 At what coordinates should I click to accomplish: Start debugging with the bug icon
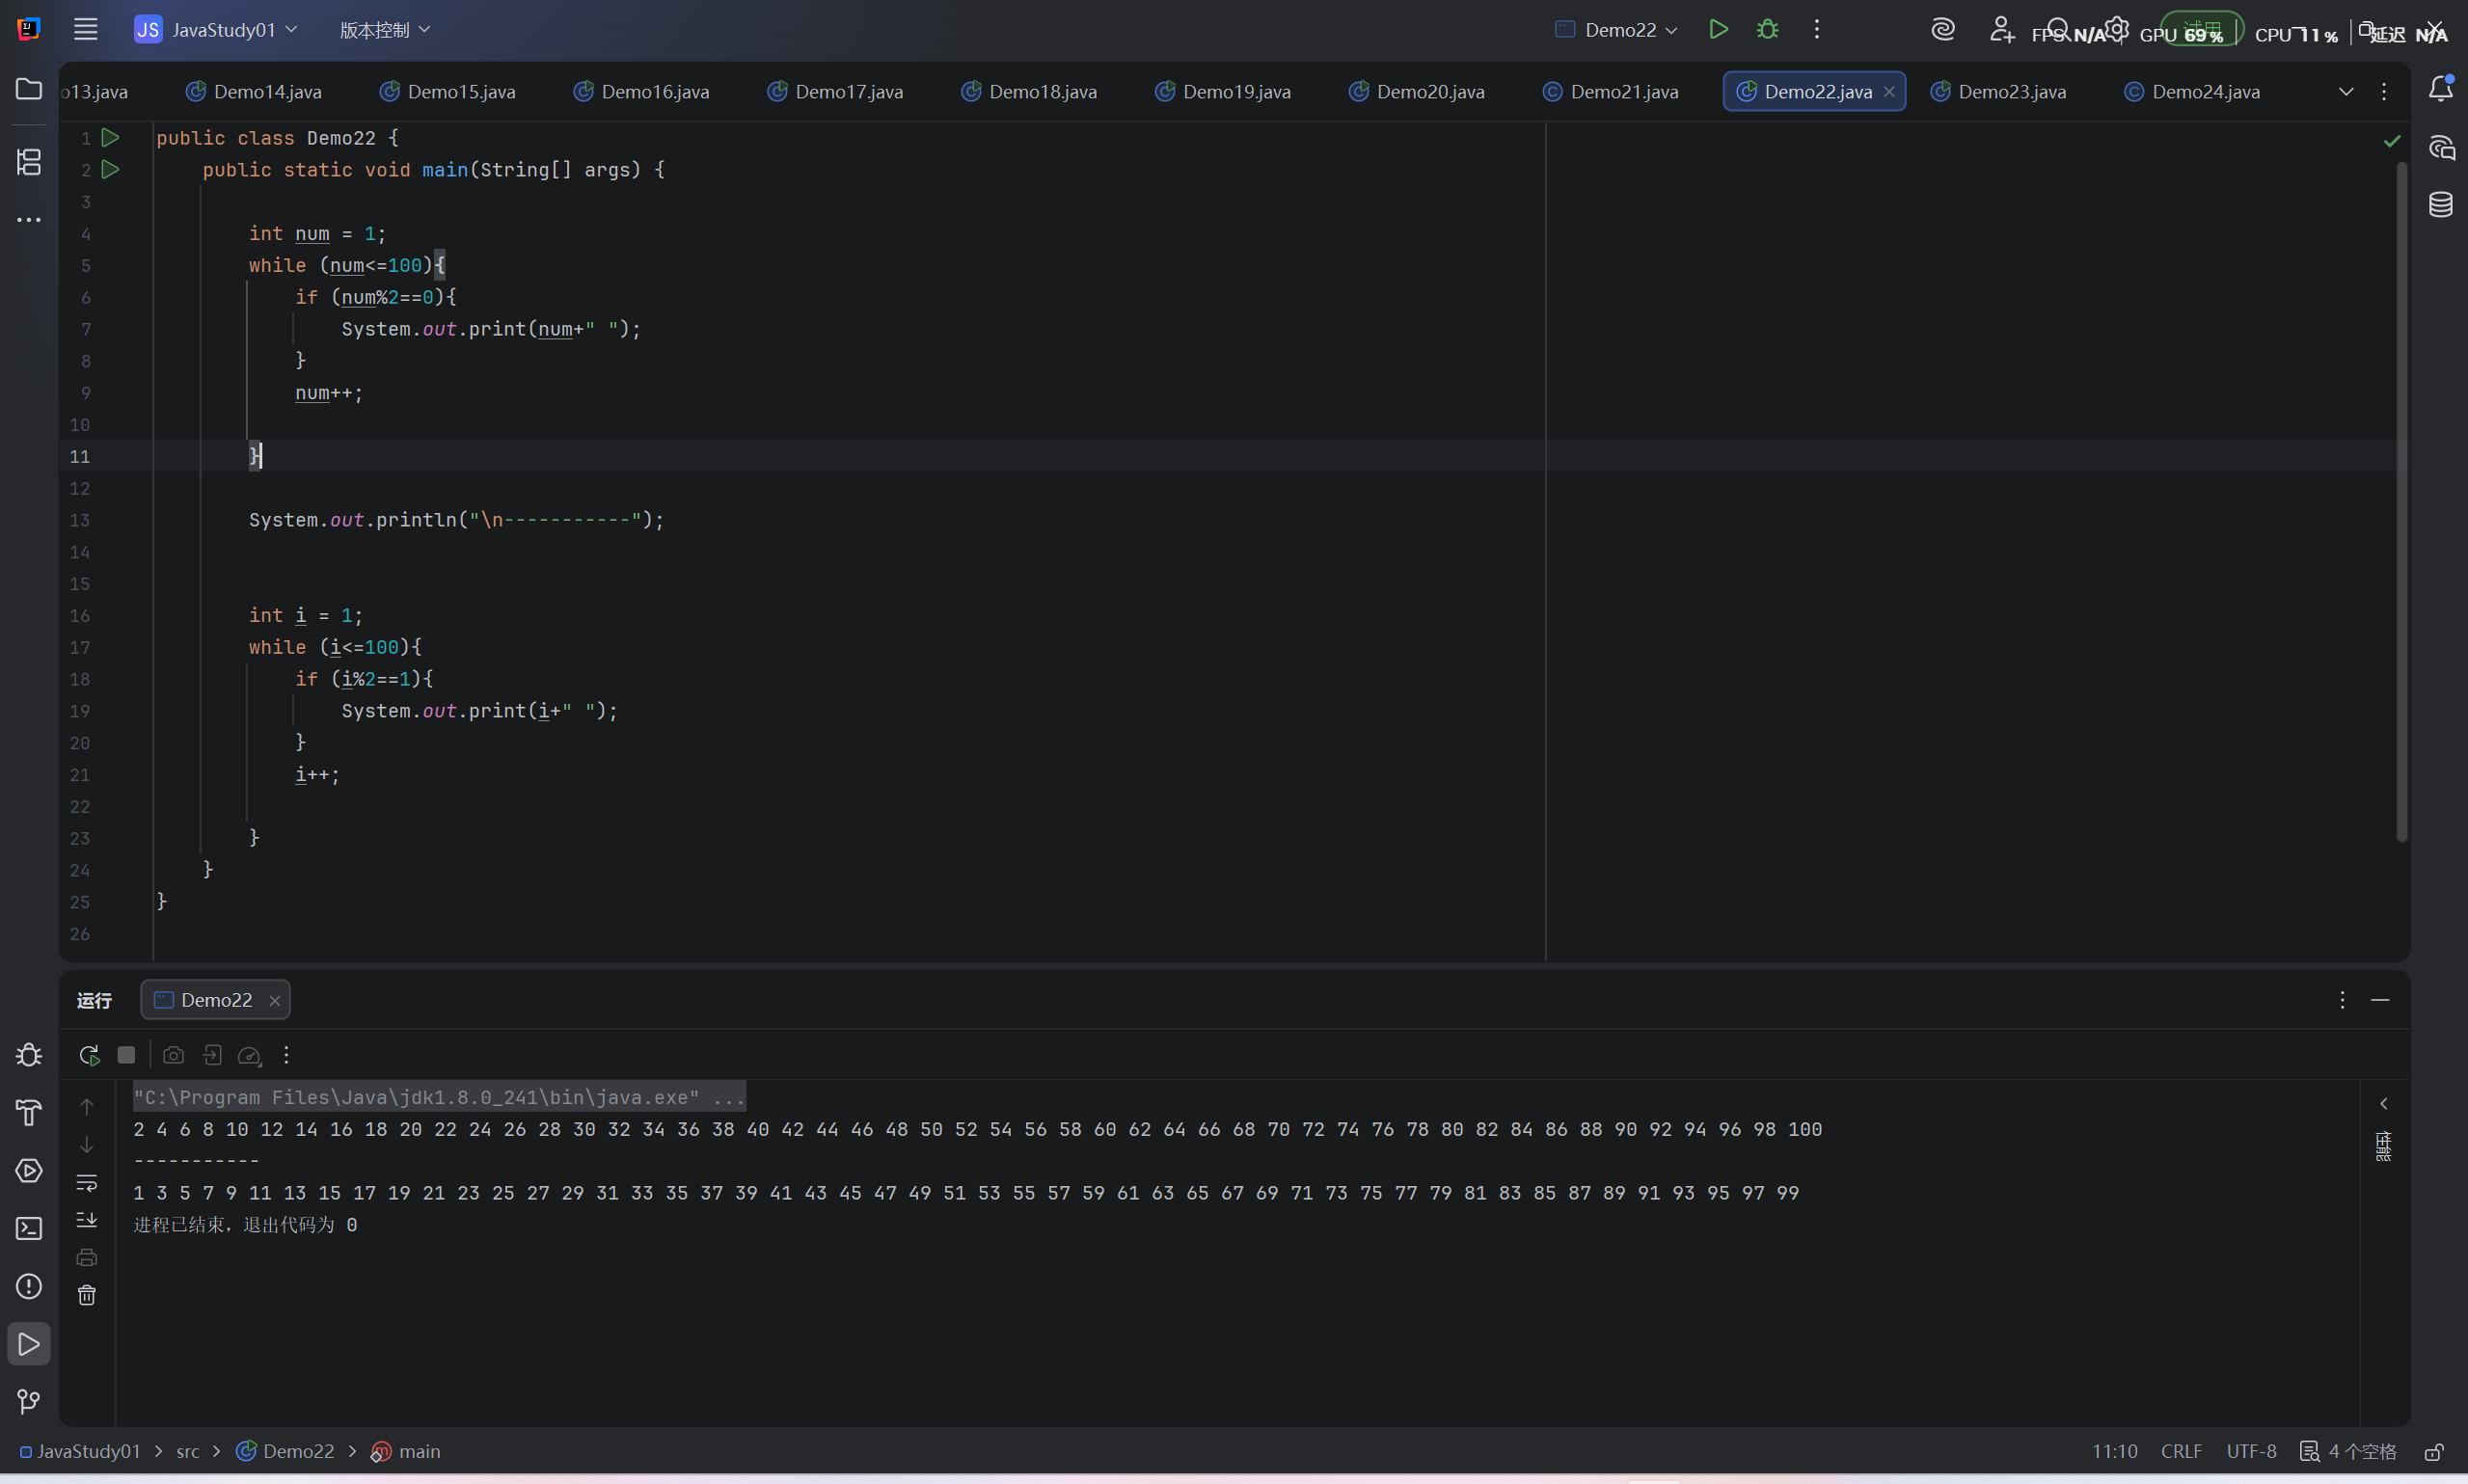point(1767,30)
